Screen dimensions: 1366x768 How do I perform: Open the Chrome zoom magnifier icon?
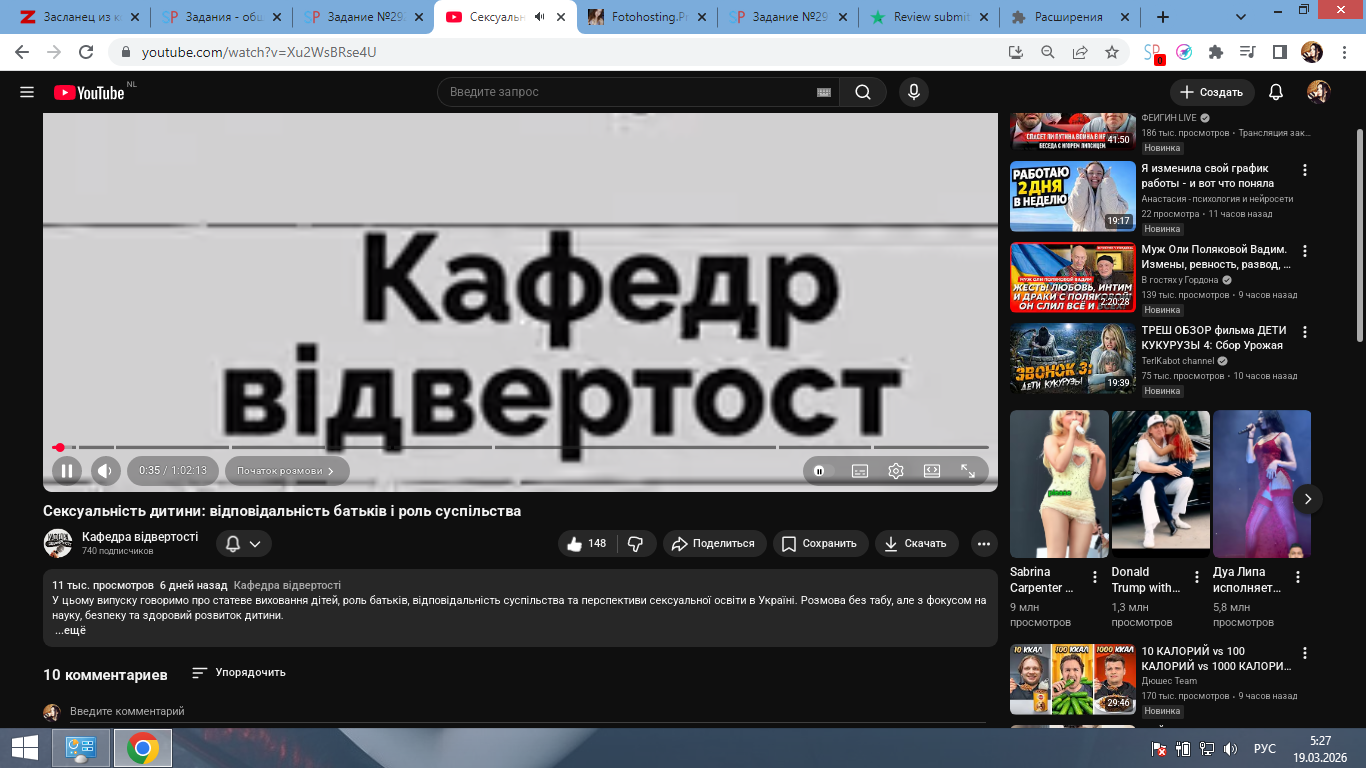pyautogui.click(x=1048, y=52)
